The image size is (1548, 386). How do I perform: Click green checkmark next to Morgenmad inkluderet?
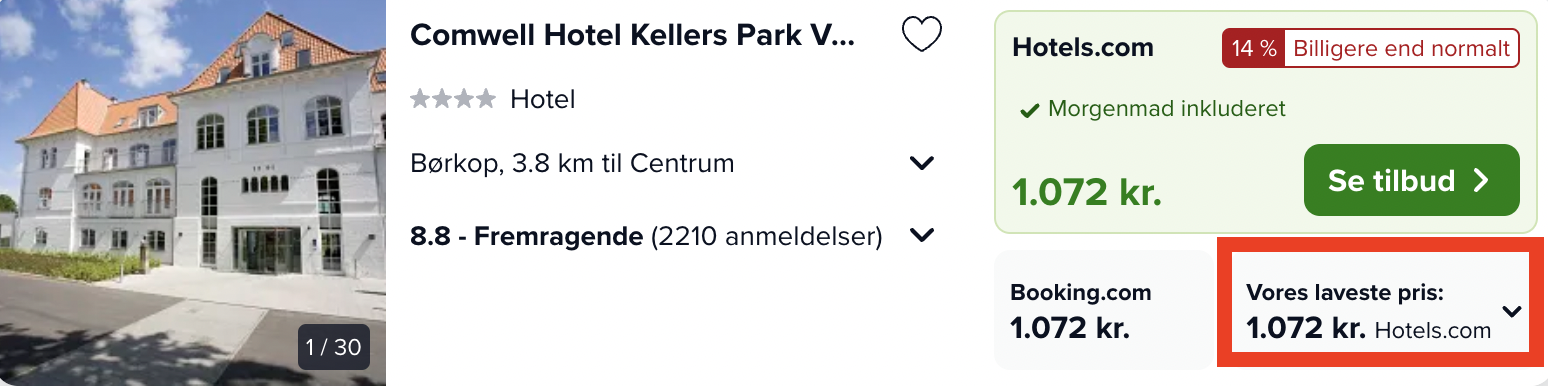[1029, 110]
